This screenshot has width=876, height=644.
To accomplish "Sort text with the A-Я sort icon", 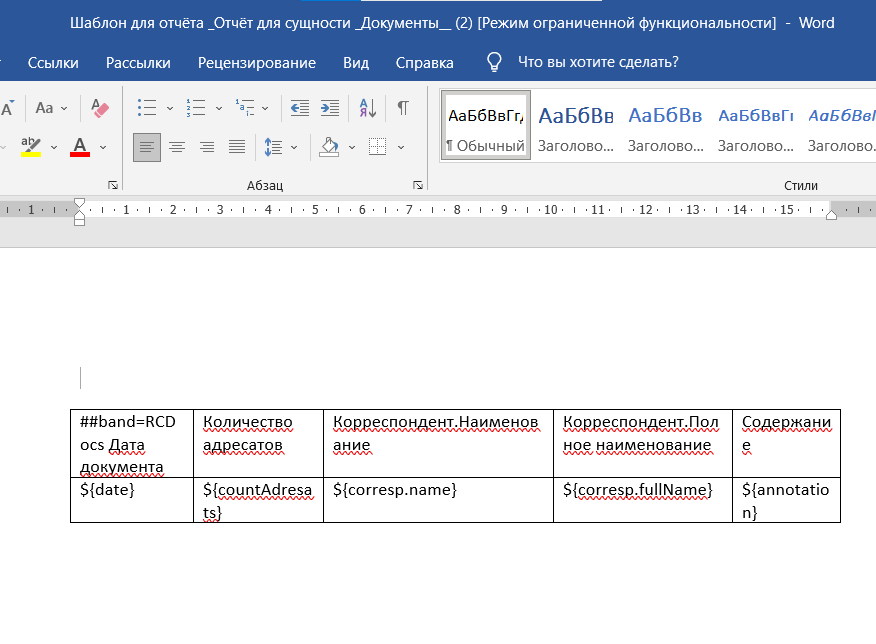I will [367, 108].
